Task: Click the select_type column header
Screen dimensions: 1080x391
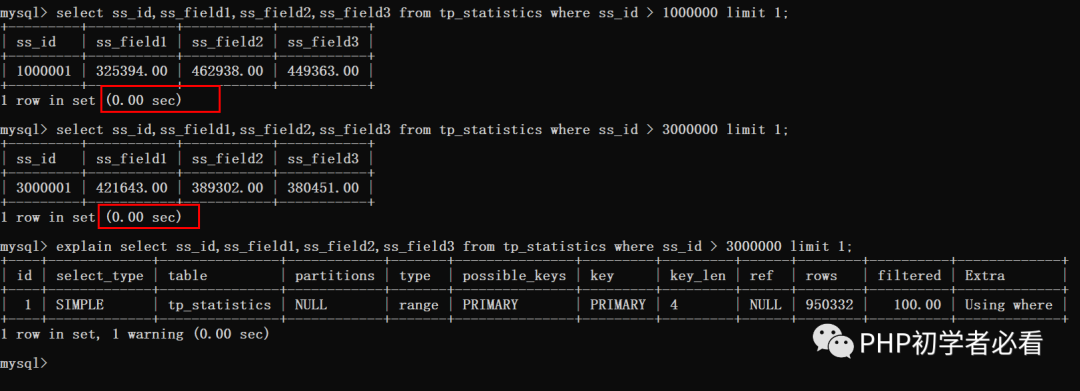Action: point(100,275)
